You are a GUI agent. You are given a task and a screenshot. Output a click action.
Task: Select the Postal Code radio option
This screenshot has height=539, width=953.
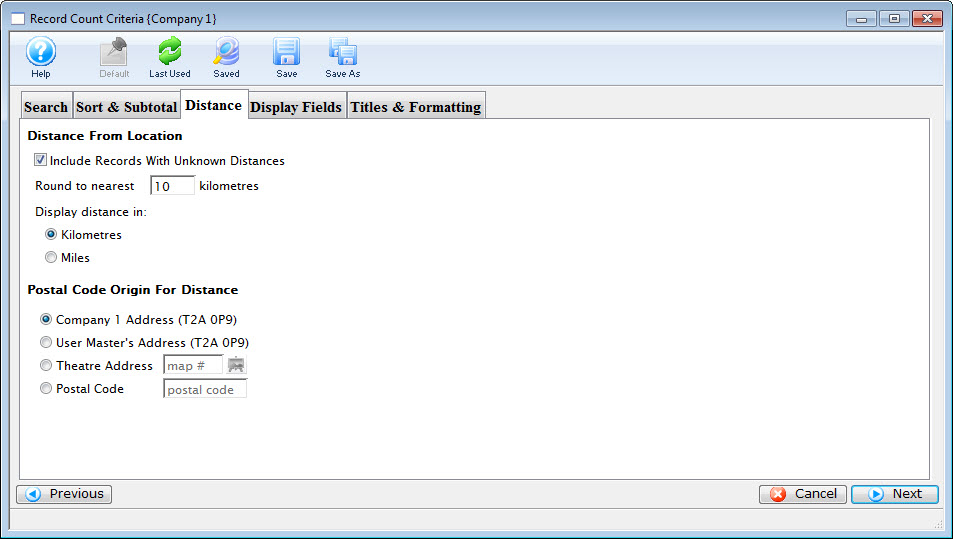[x=46, y=389]
